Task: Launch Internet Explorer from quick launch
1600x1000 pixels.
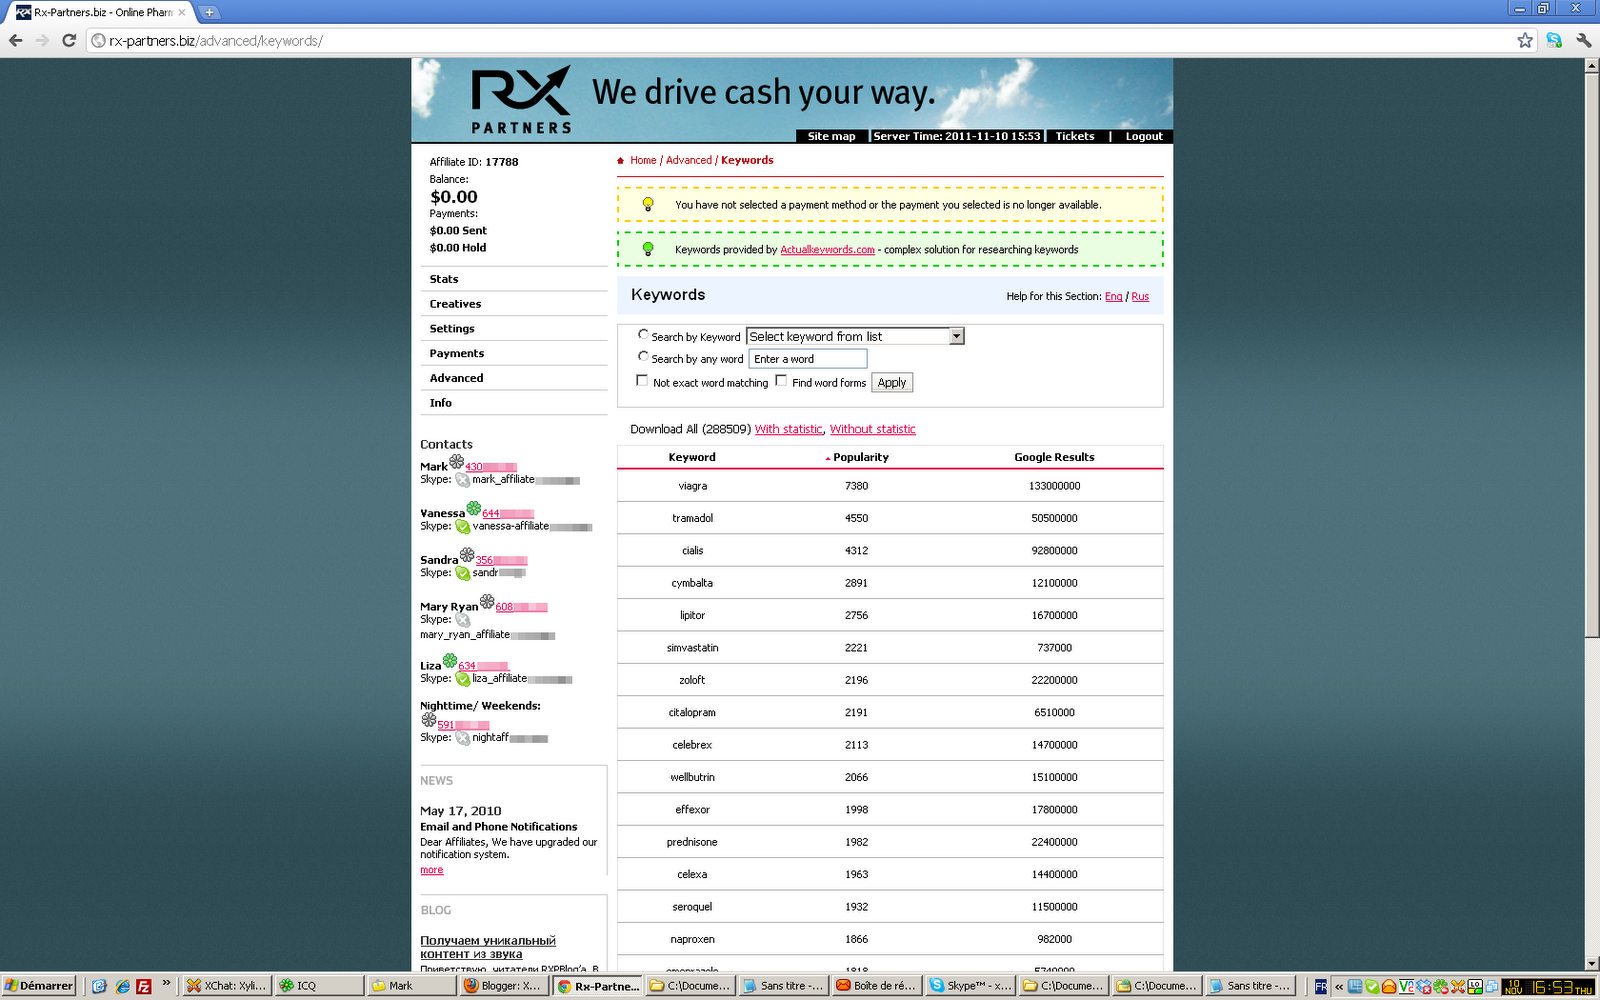Action: pyautogui.click(x=122, y=986)
